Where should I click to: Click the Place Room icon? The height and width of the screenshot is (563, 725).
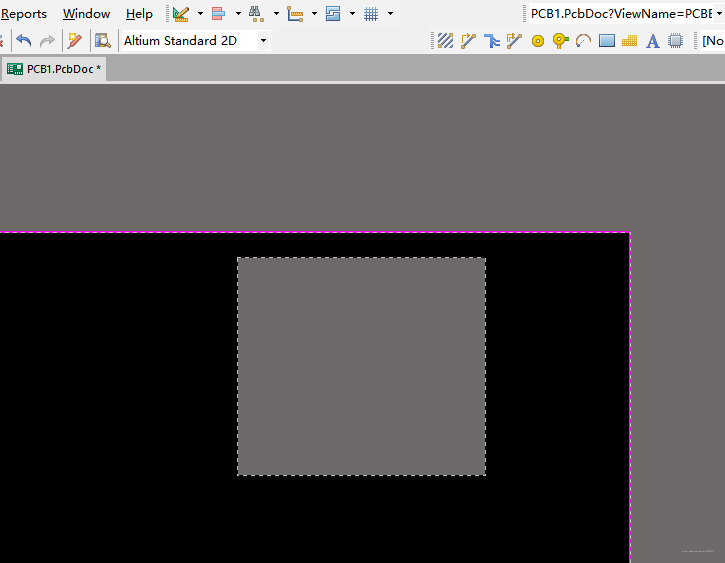pyautogui.click(x=333, y=14)
